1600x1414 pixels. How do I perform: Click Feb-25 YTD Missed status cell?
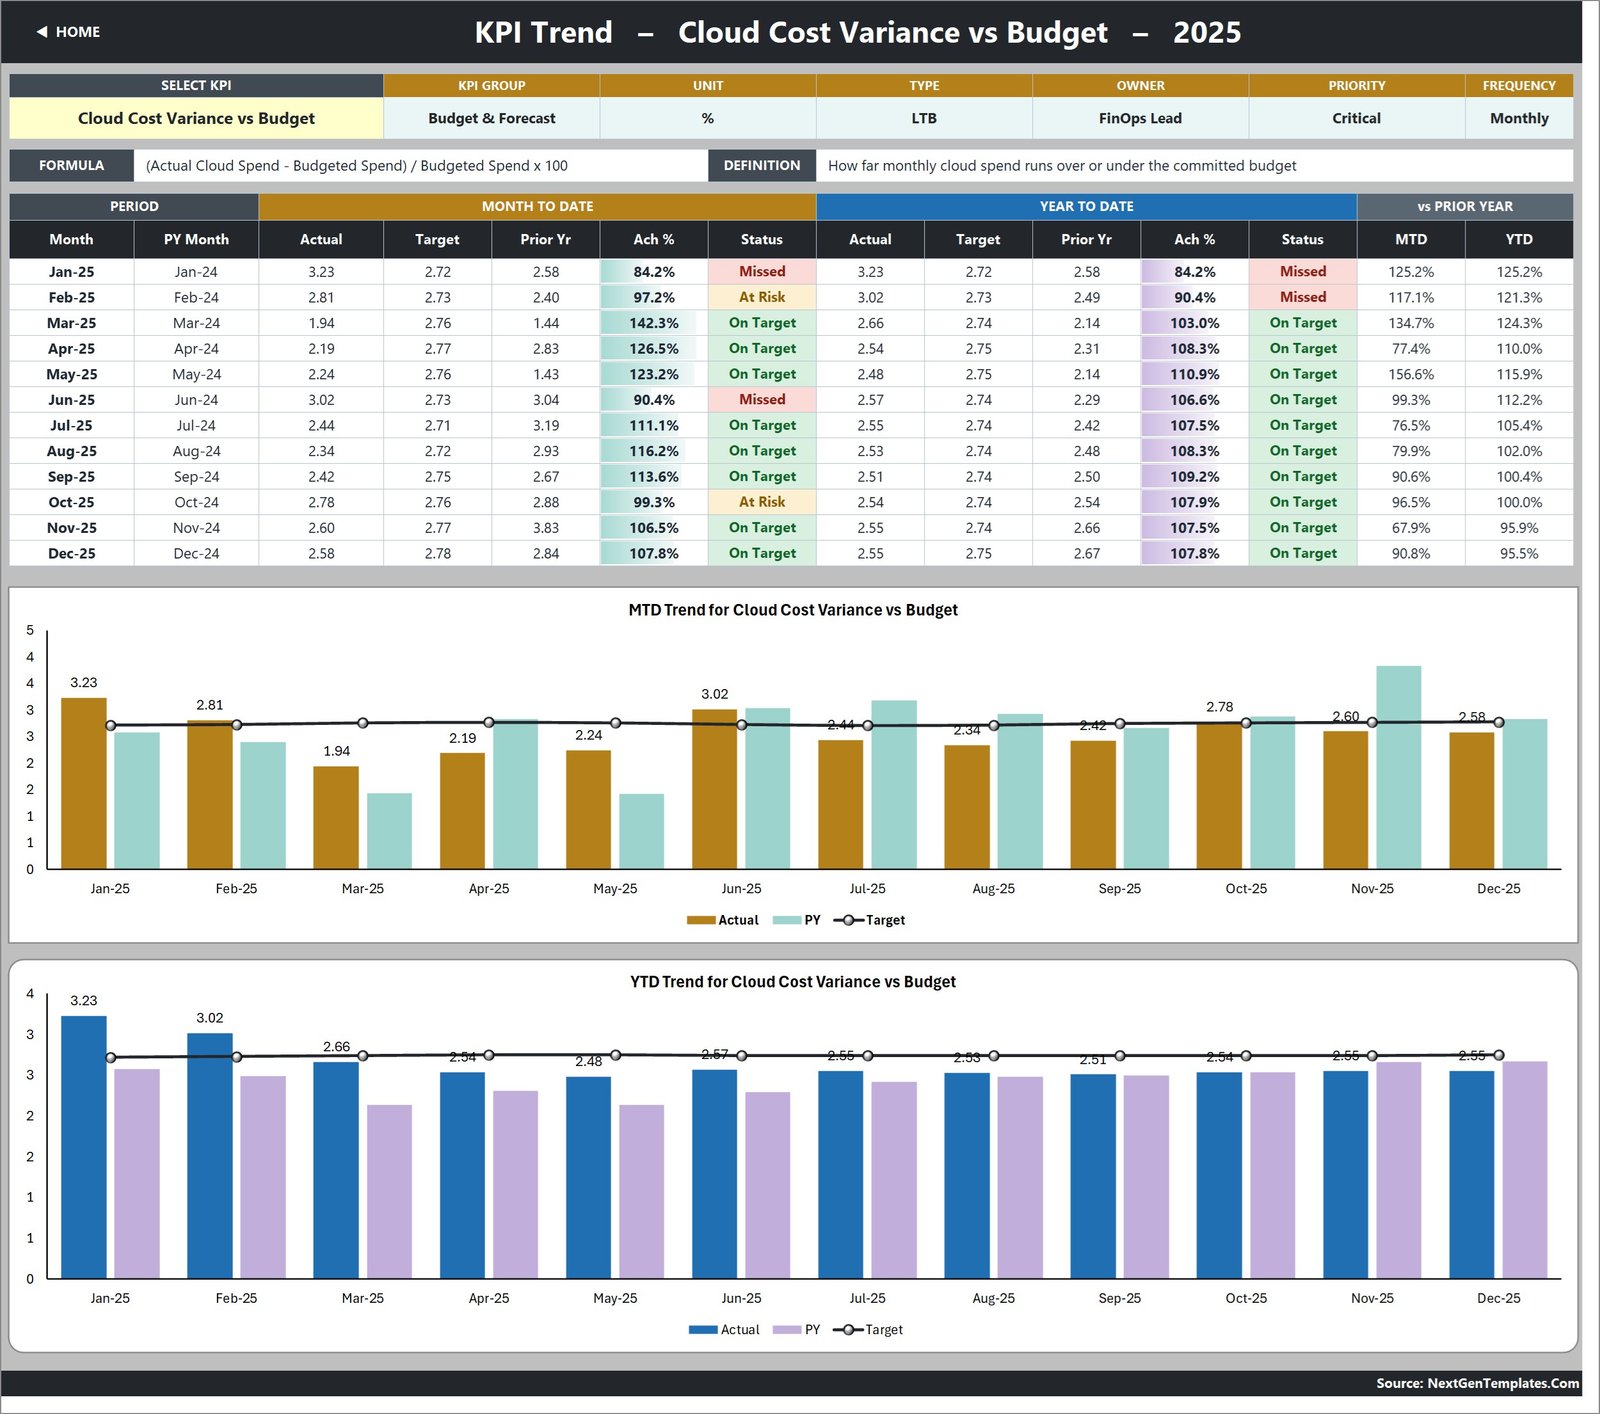[x=1303, y=297]
